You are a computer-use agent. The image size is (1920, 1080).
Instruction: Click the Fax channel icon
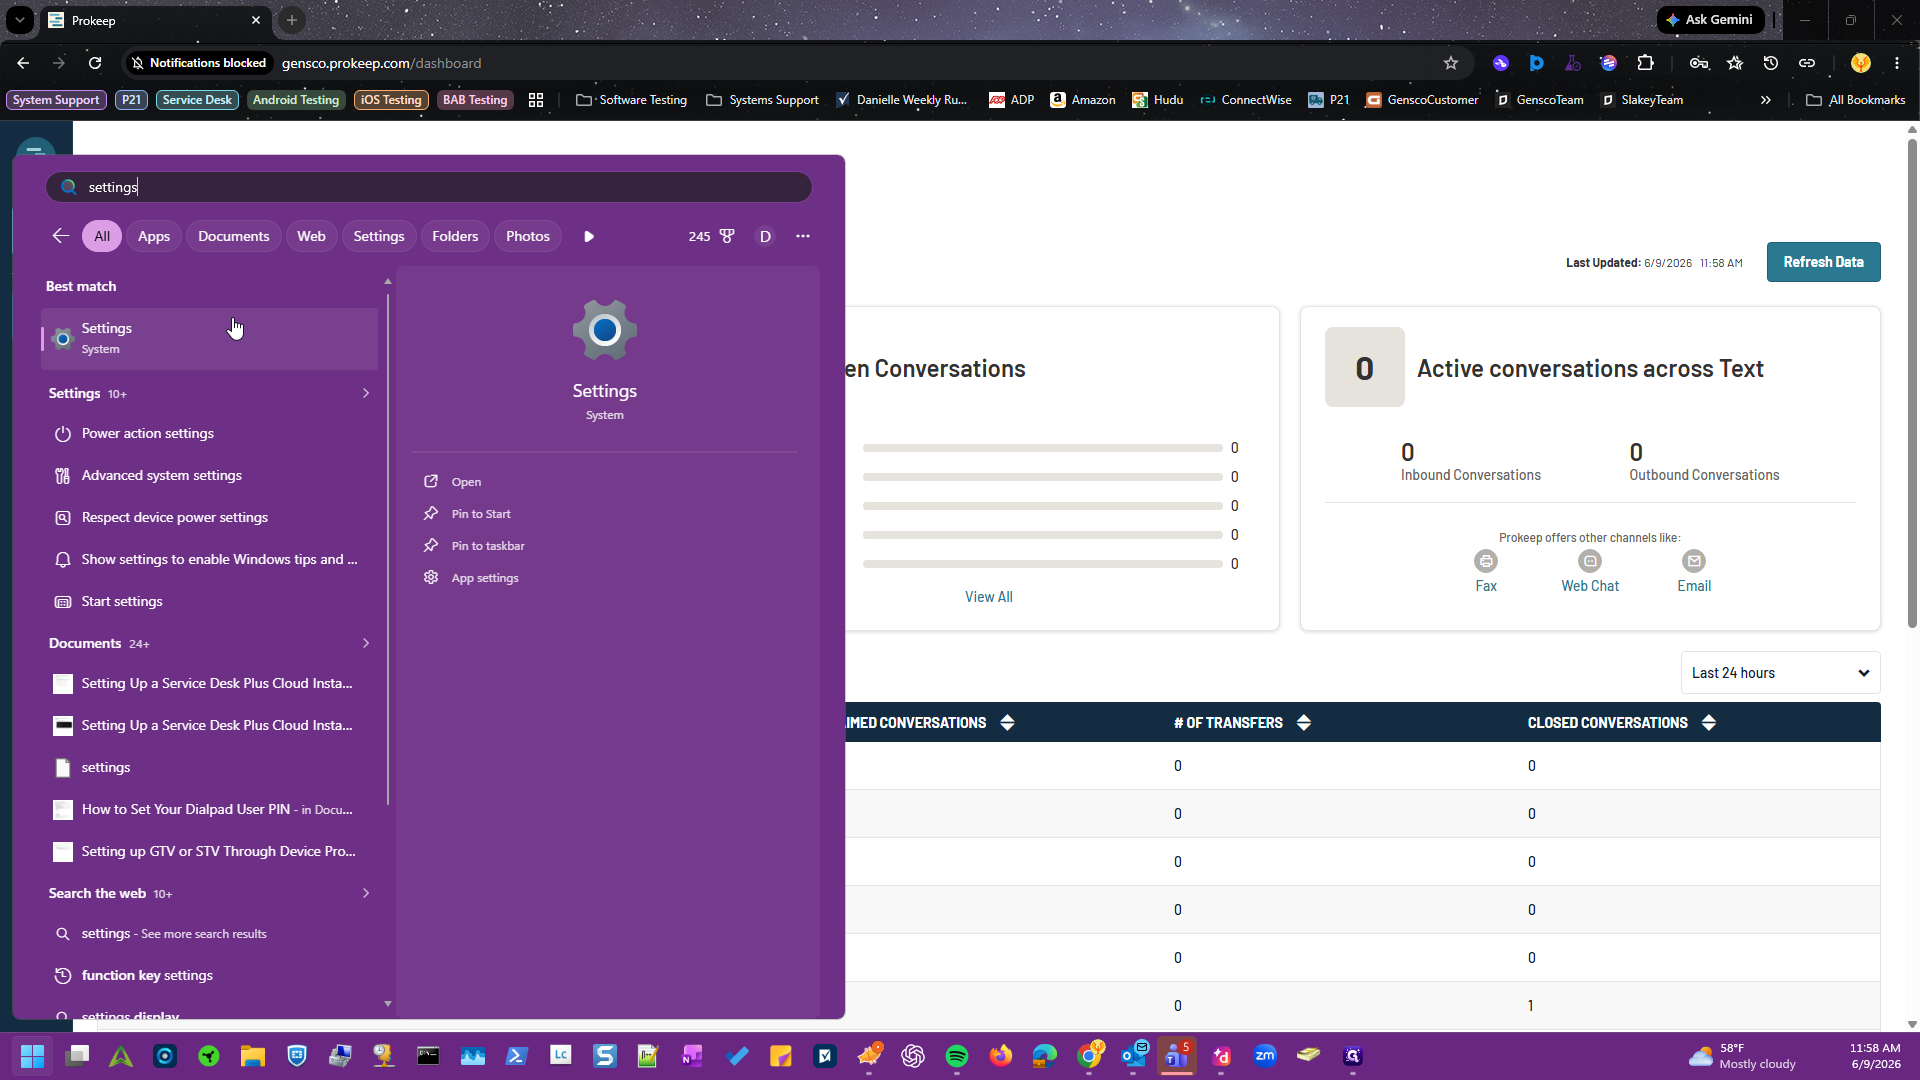coord(1486,561)
